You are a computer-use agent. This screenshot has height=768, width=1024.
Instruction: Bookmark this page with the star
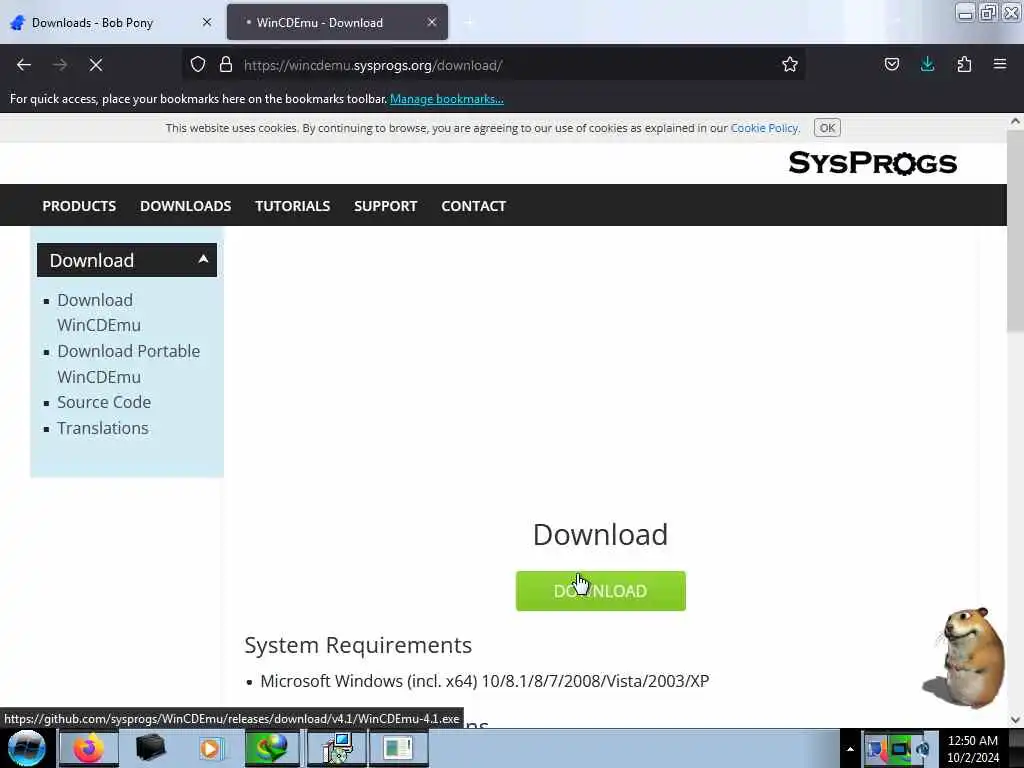790,65
